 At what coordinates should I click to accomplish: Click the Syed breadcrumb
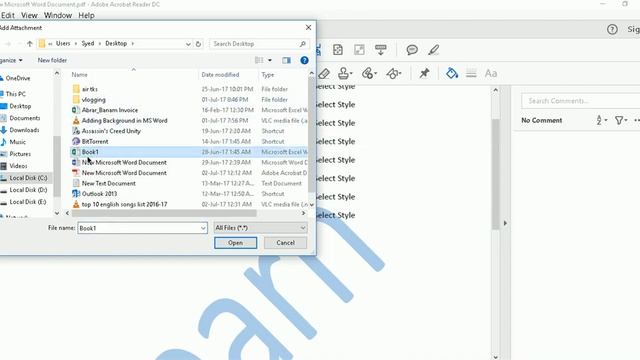pos(88,43)
